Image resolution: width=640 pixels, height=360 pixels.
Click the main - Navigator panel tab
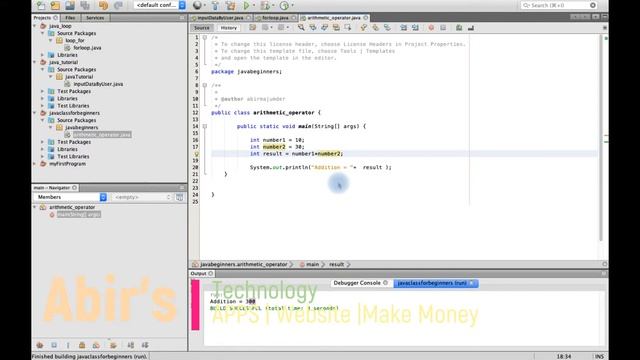point(55,188)
